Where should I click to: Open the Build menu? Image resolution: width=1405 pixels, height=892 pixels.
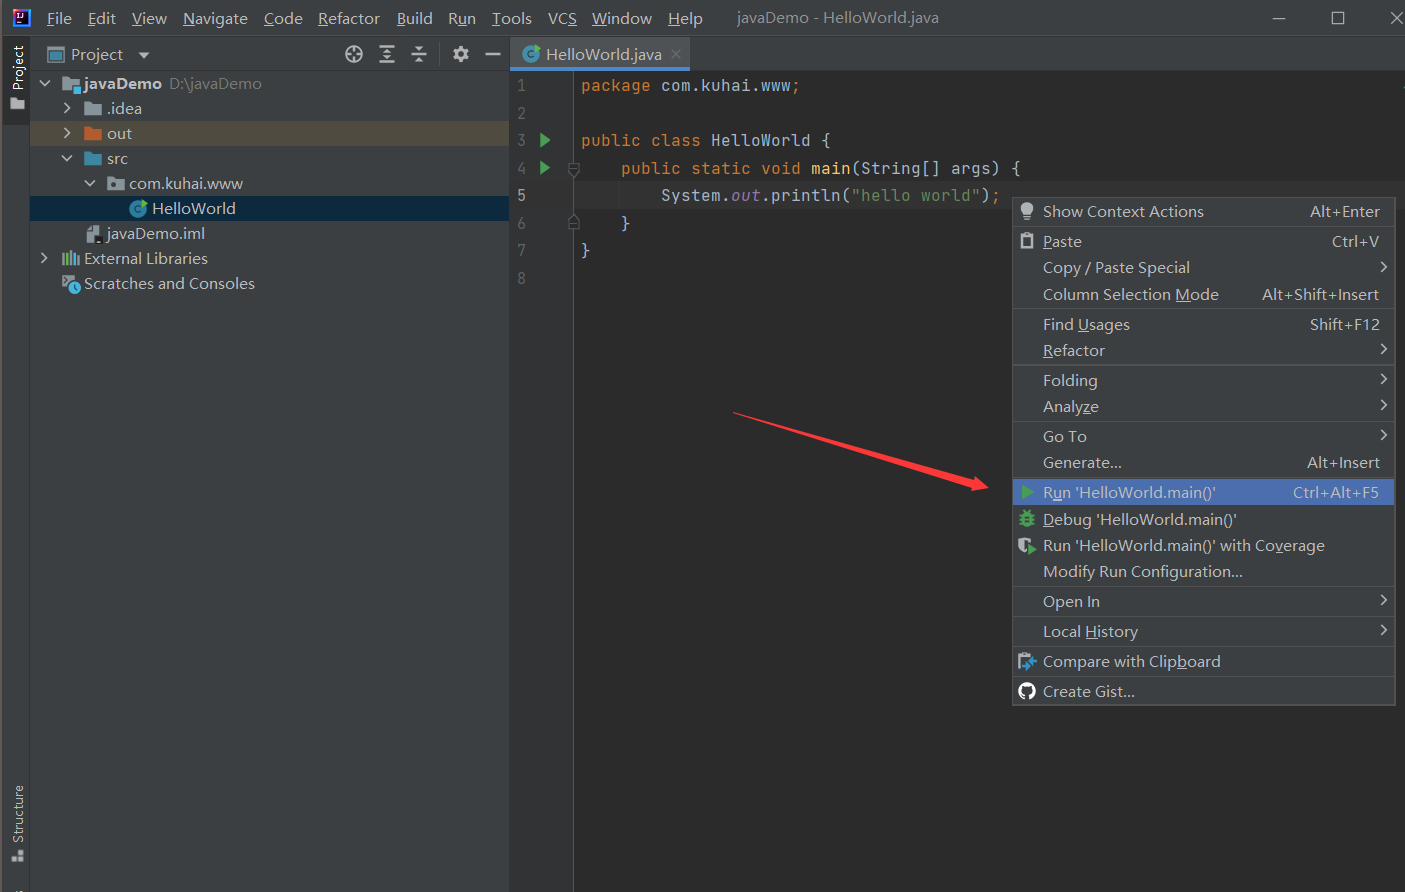[x=414, y=18]
